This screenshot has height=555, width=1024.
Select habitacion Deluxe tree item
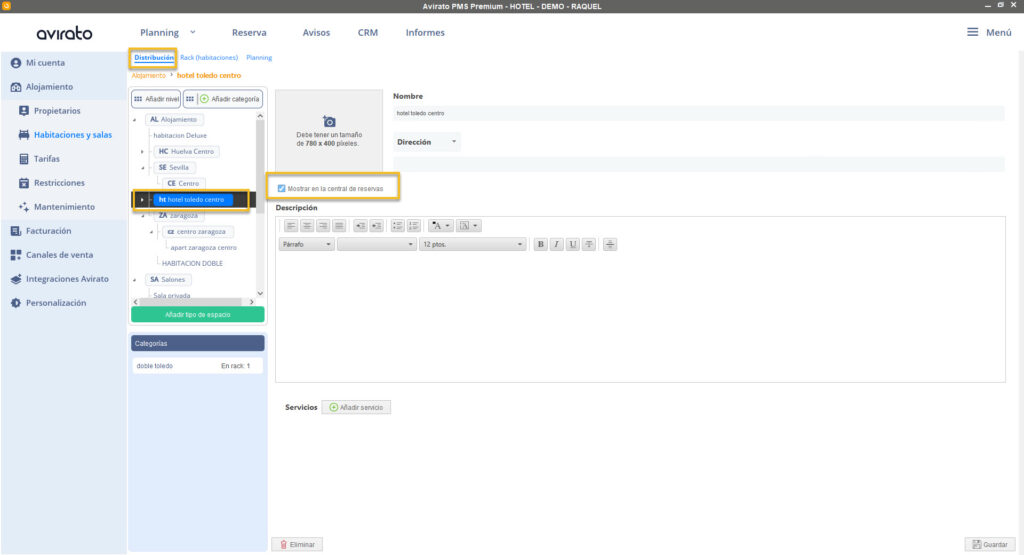(180, 136)
